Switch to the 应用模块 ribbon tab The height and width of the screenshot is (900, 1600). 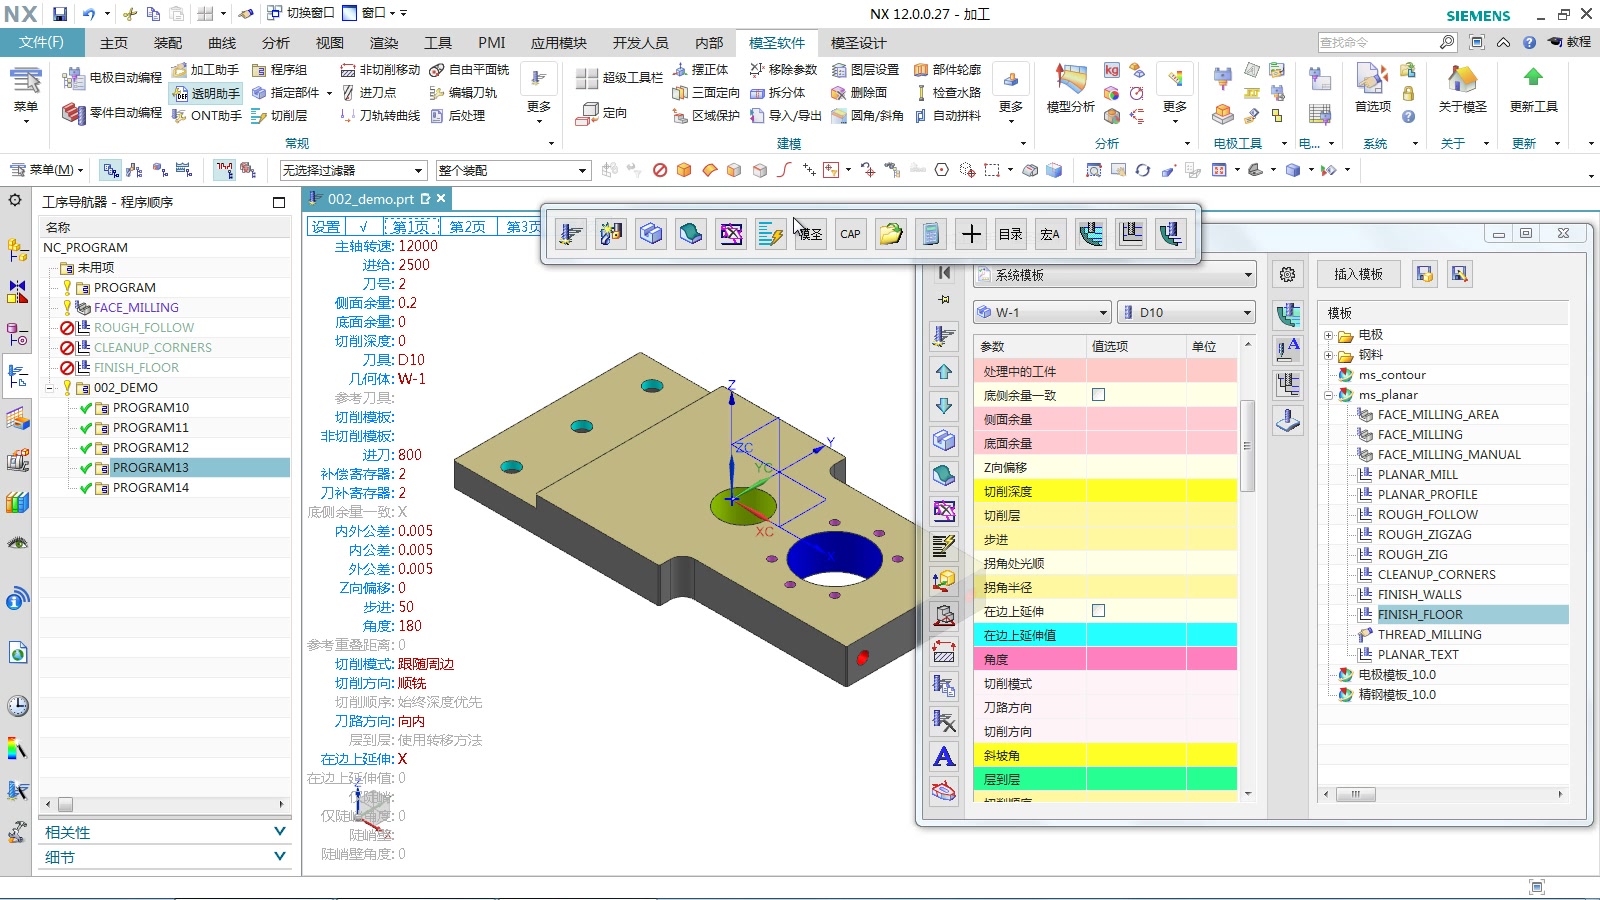point(559,43)
